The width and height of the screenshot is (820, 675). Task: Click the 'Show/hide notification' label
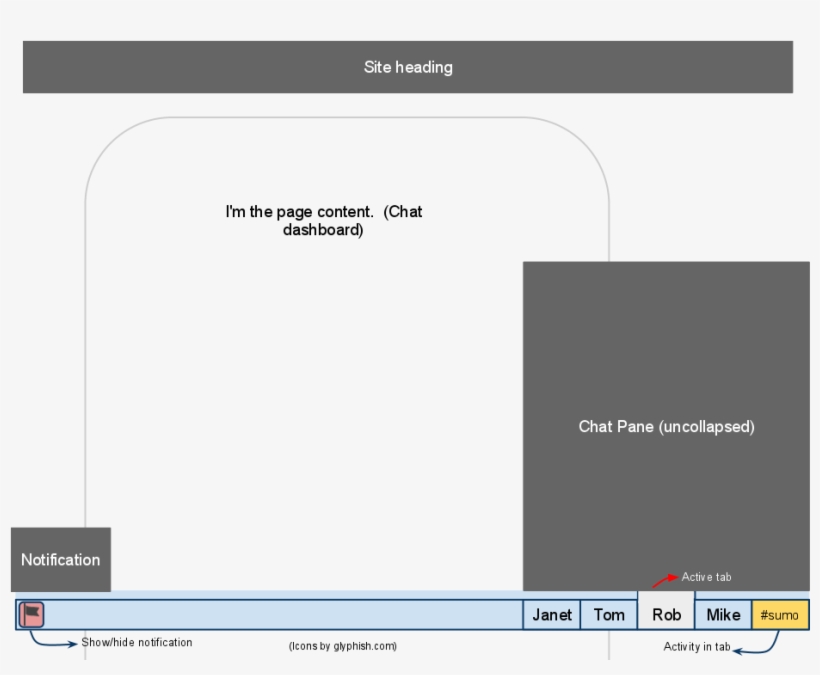coord(137,642)
